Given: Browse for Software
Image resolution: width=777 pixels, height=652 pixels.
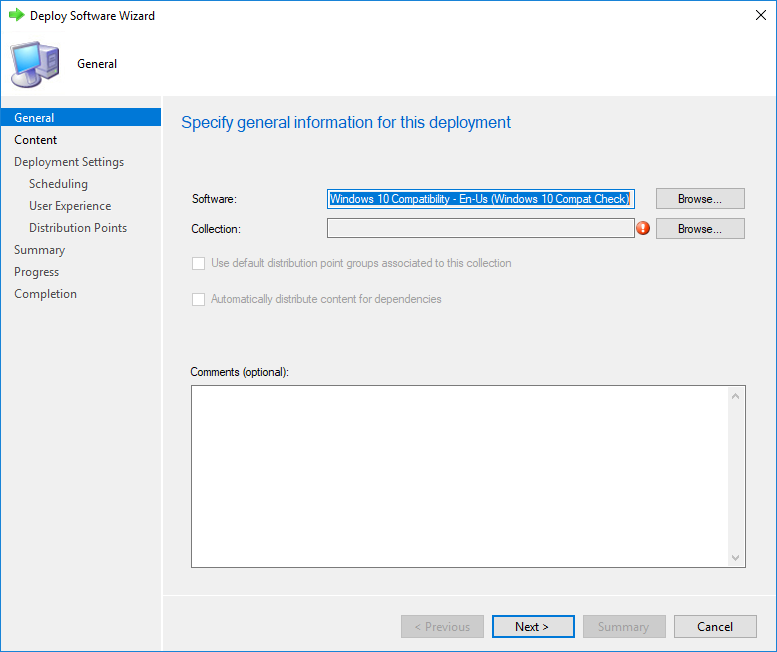Looking at the screenshot, I should [x=700, y=199].
